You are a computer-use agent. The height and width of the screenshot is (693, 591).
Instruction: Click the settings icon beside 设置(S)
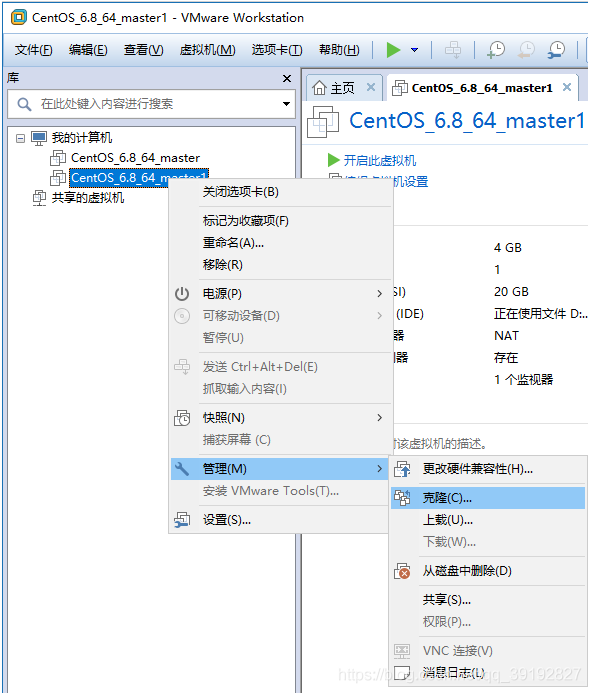(x=182, y=520)
